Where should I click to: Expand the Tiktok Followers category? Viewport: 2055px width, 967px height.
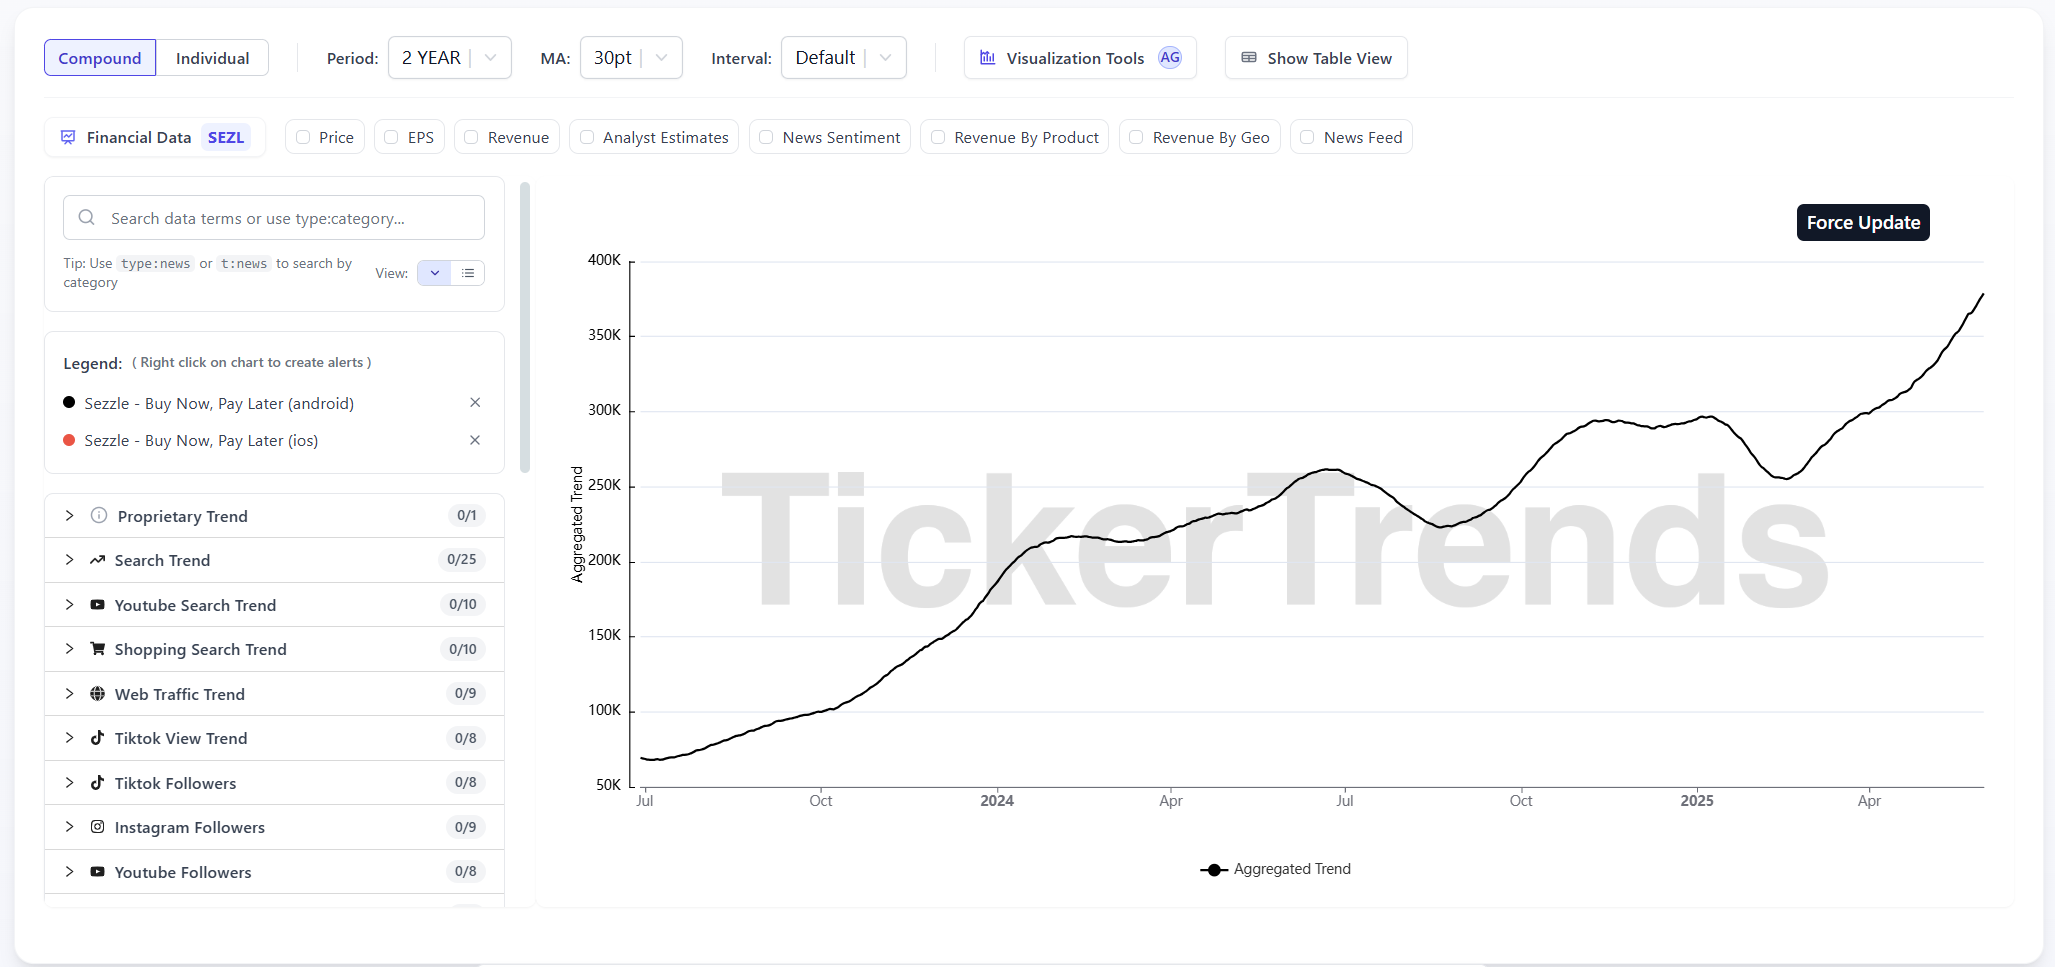pos(69,782)
